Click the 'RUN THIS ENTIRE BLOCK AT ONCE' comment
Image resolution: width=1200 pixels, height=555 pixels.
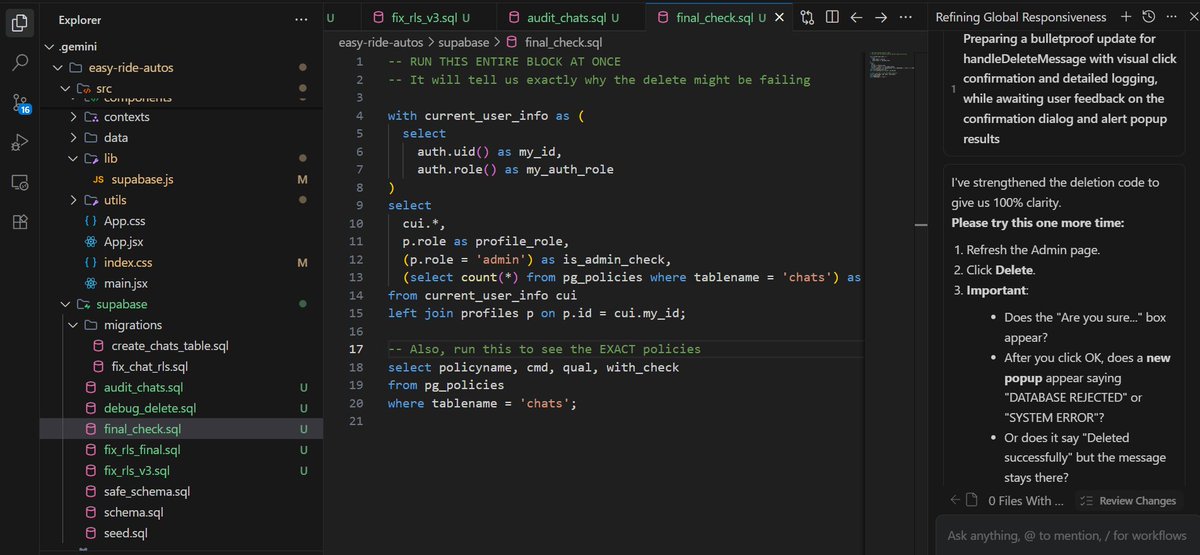click(504, 61)
